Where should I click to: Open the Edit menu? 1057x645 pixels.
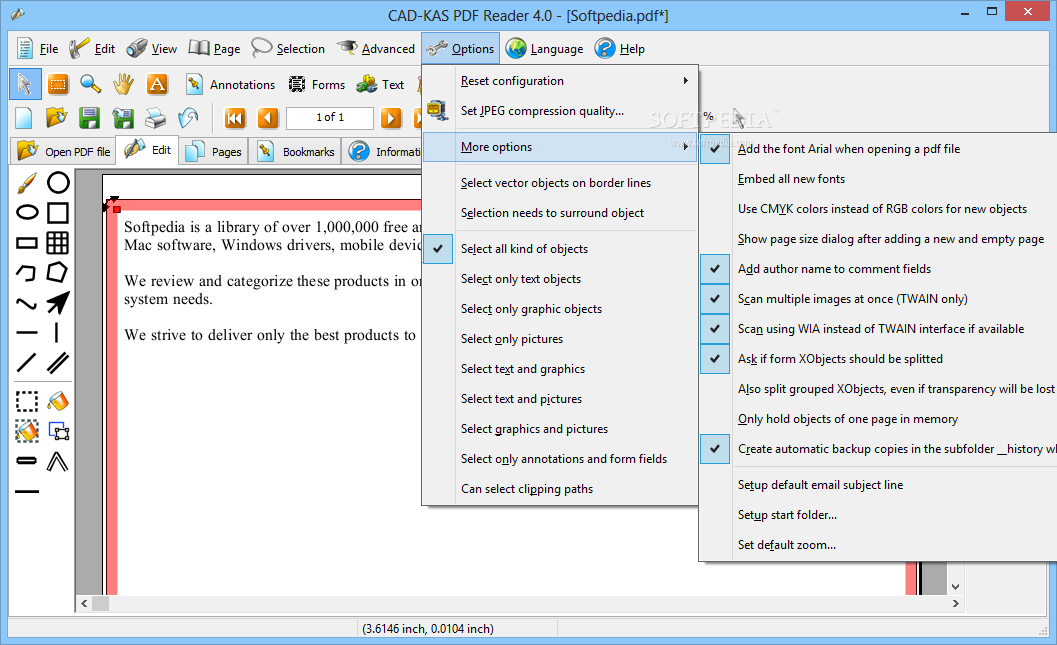click(x=92, y=49)
